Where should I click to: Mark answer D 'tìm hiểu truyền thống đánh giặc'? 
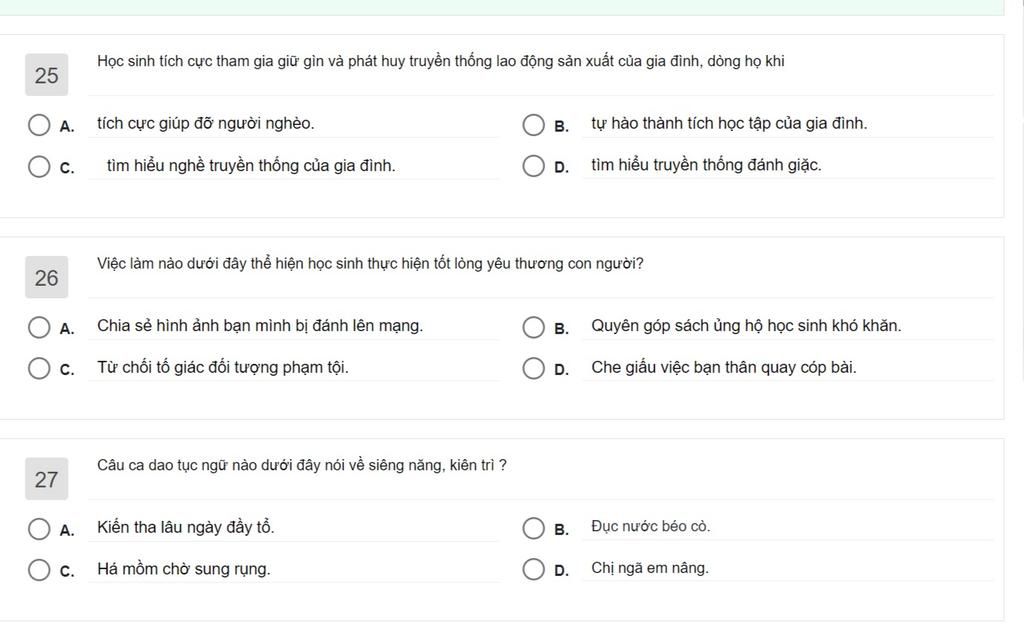click(x=534, y=166)
